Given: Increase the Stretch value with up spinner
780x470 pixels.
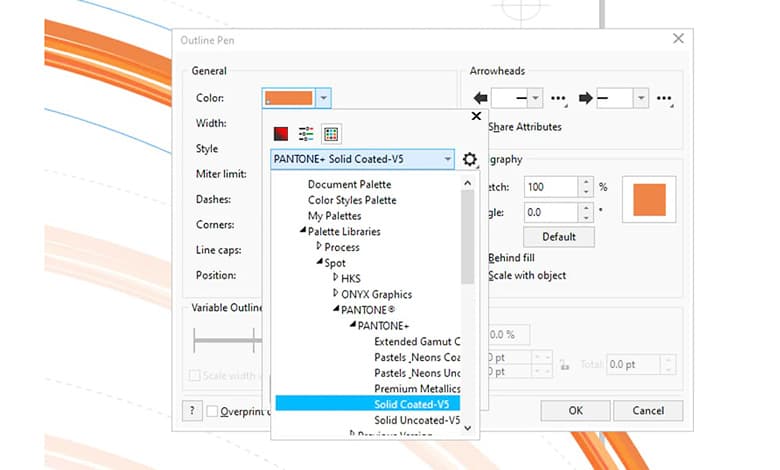Looking at the screenshot, I should 586,183.
